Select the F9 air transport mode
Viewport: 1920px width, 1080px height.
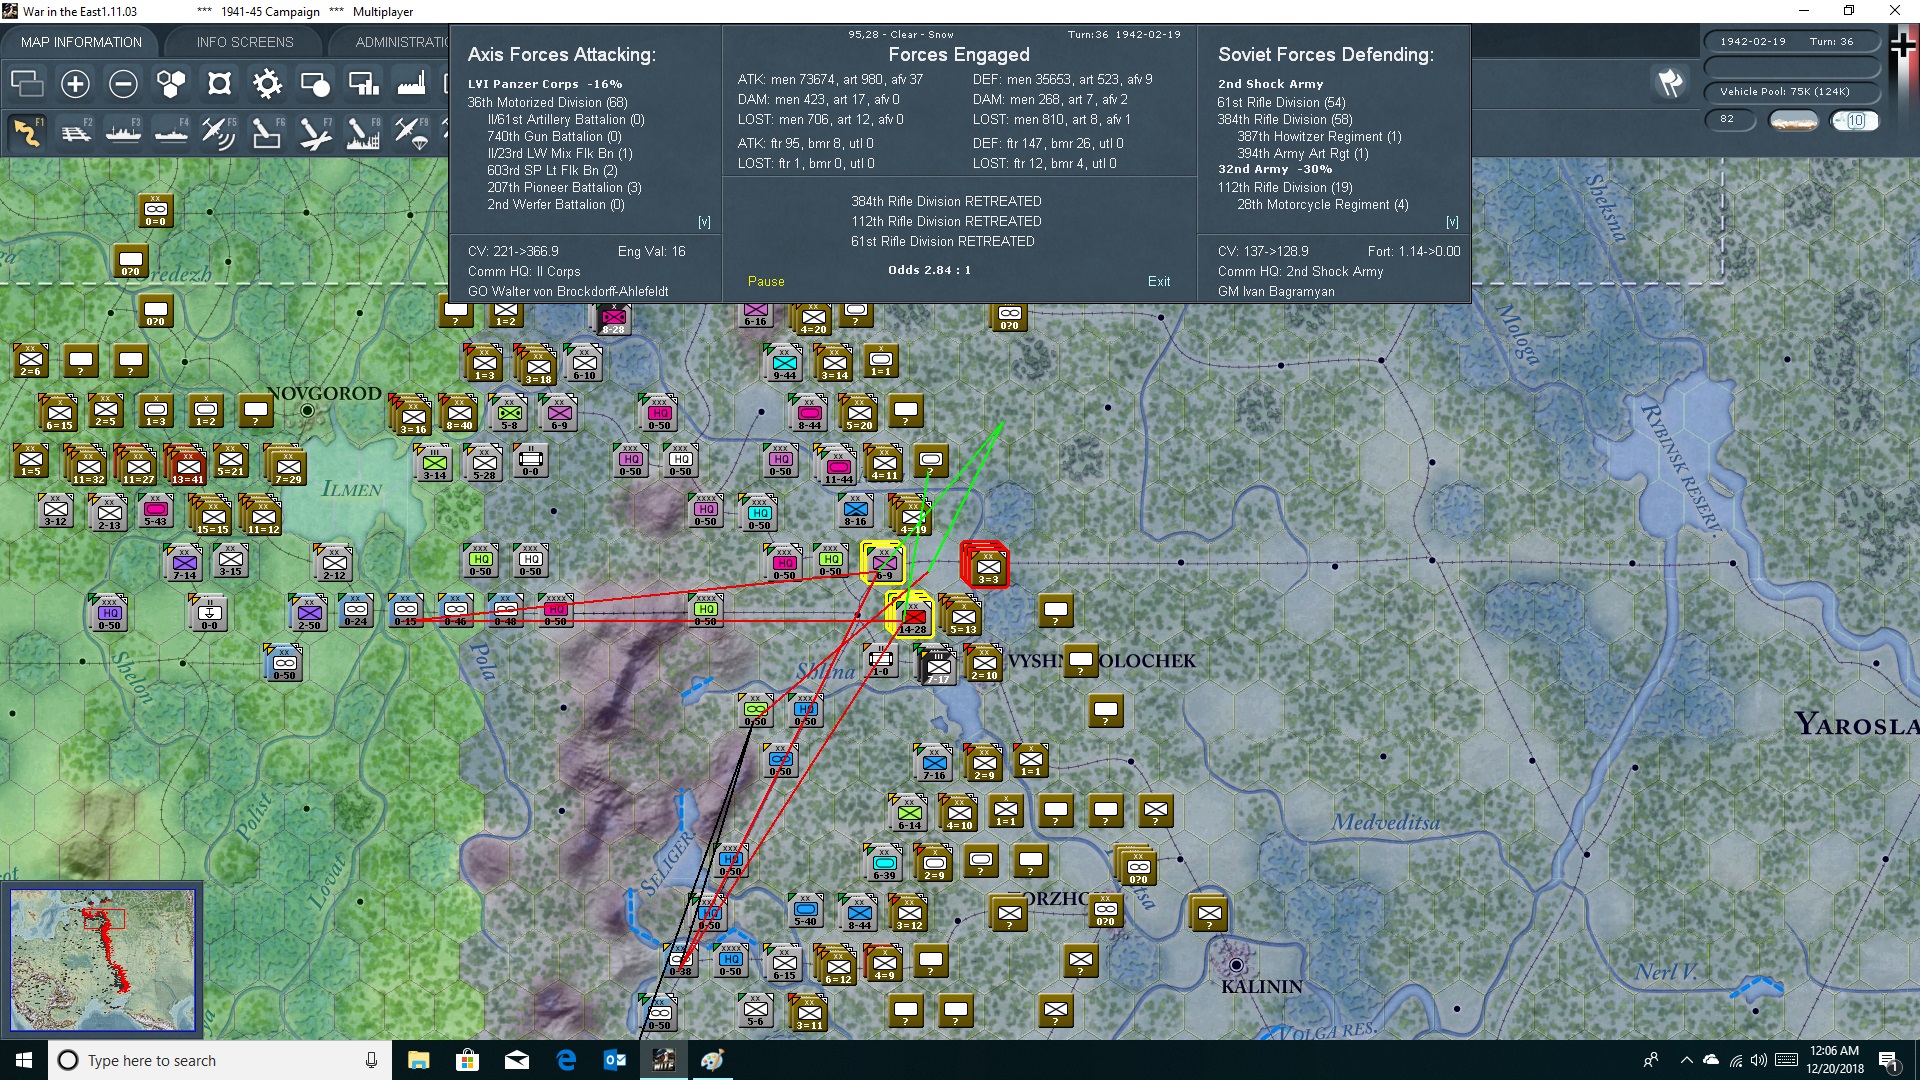pyautogui.click(x=411, y=132)
